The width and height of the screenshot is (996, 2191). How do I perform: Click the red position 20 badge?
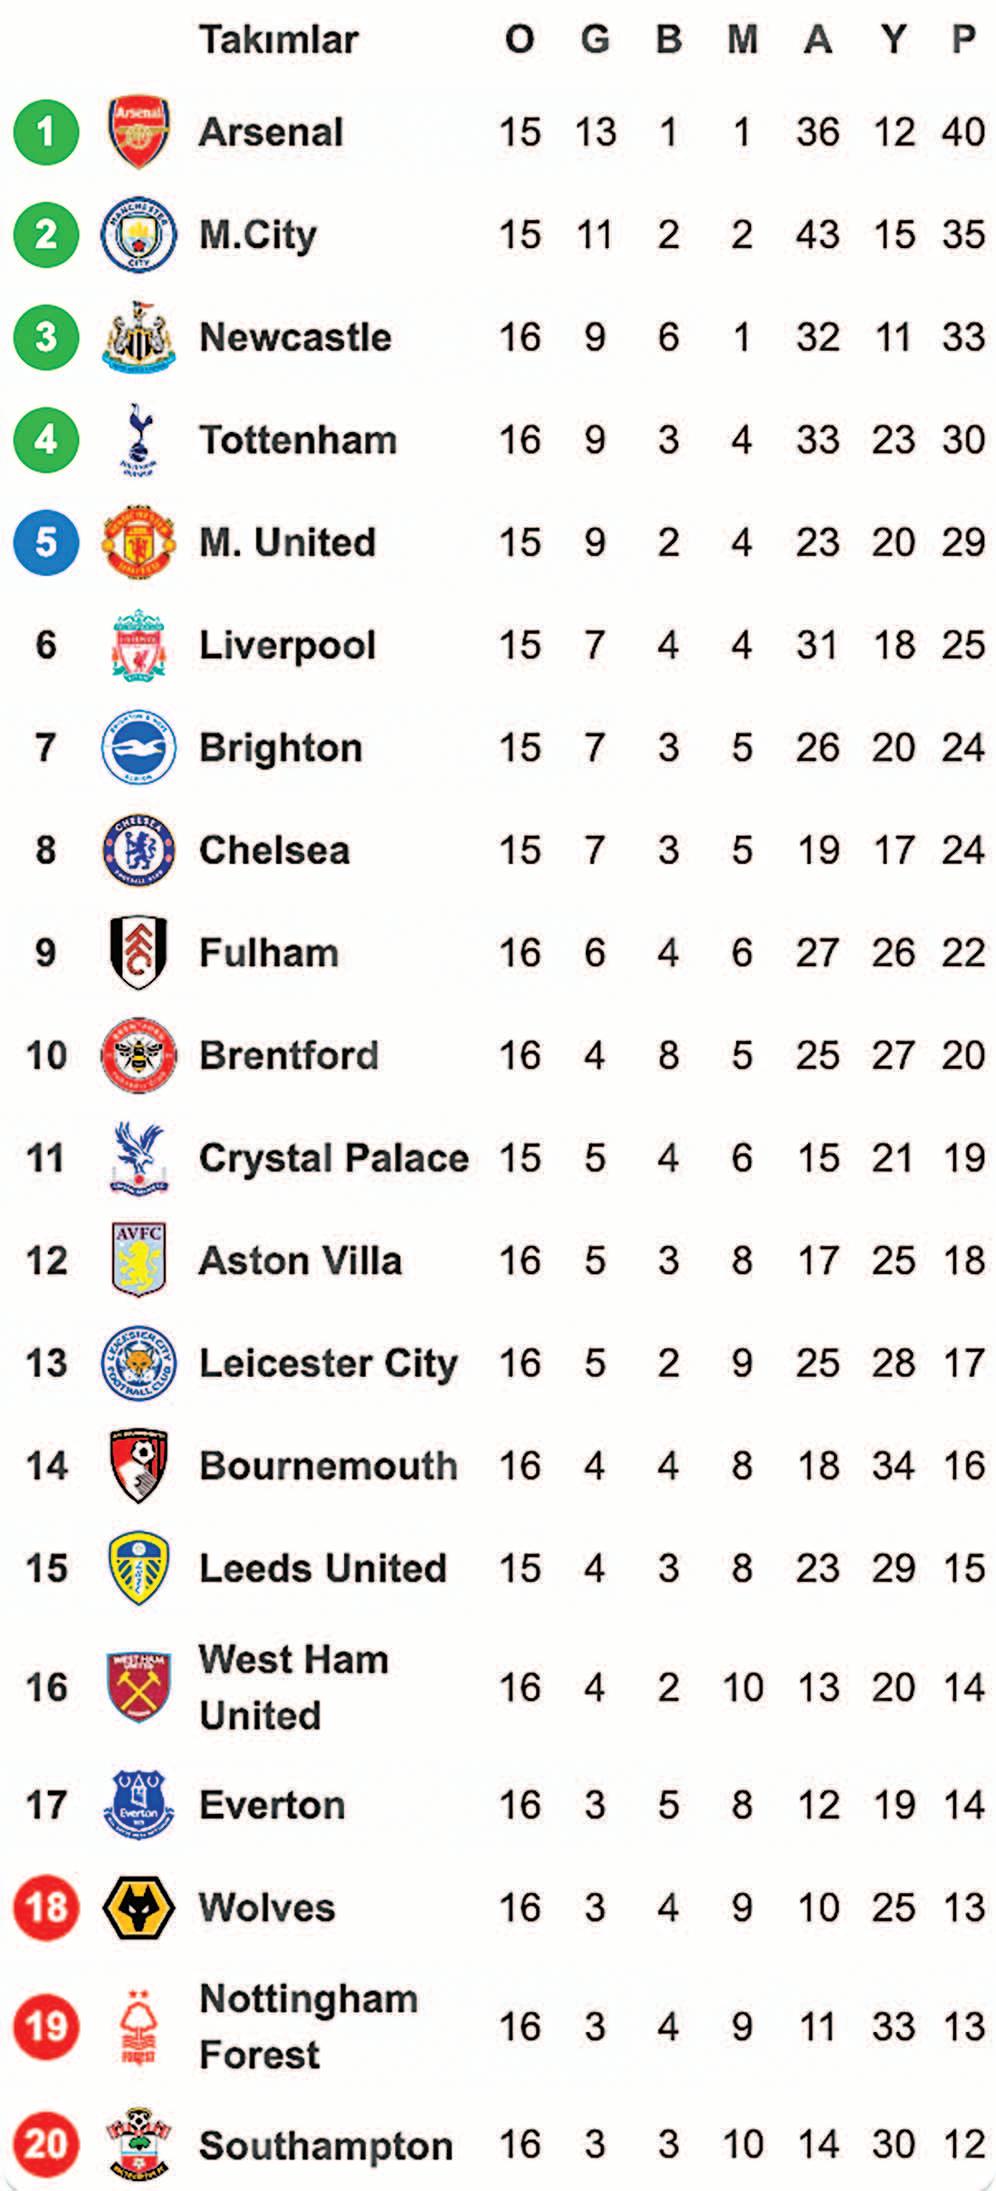click(x=46, y=2144)
